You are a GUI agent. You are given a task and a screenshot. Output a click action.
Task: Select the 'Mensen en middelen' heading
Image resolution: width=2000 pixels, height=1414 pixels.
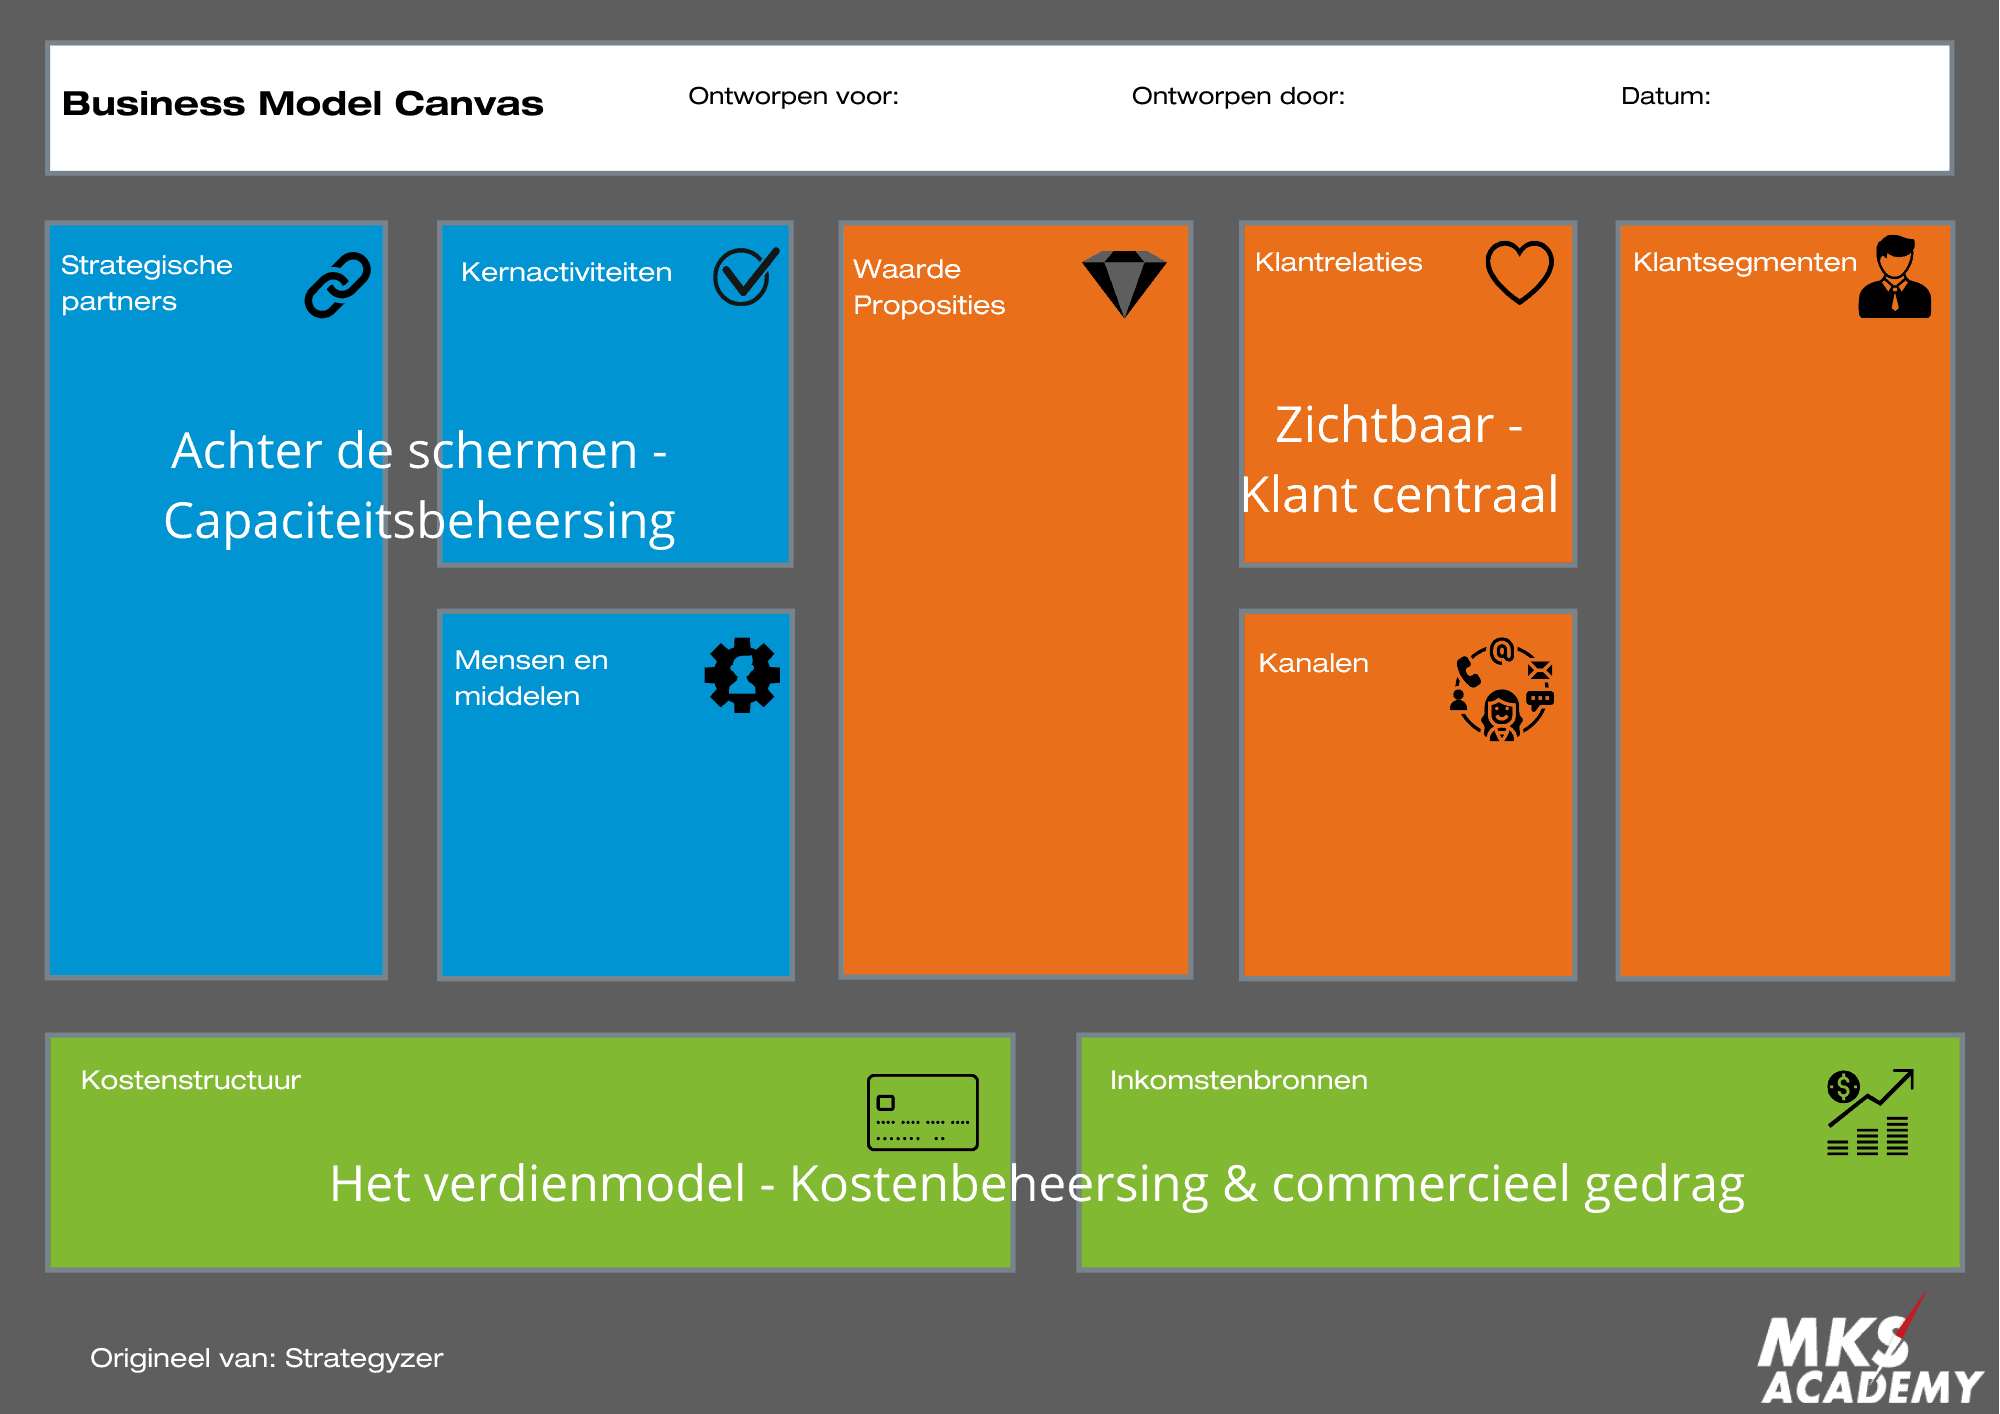[531, 678]
